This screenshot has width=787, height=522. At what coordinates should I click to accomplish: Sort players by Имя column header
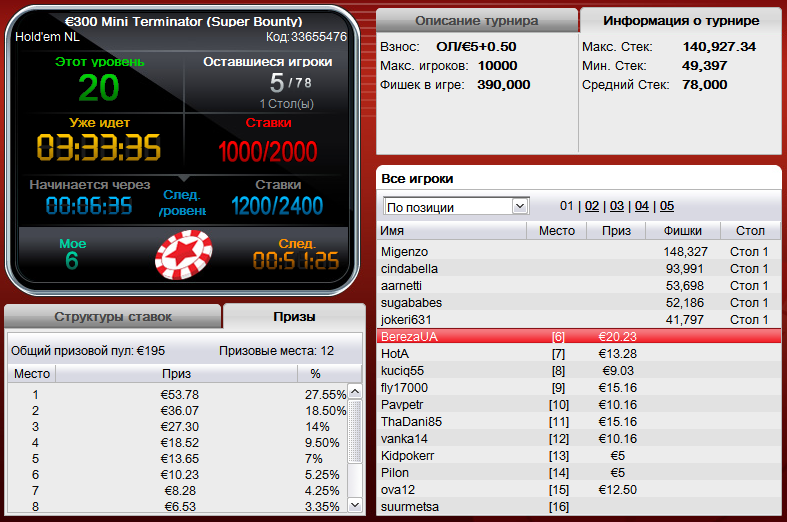[451, 231]
